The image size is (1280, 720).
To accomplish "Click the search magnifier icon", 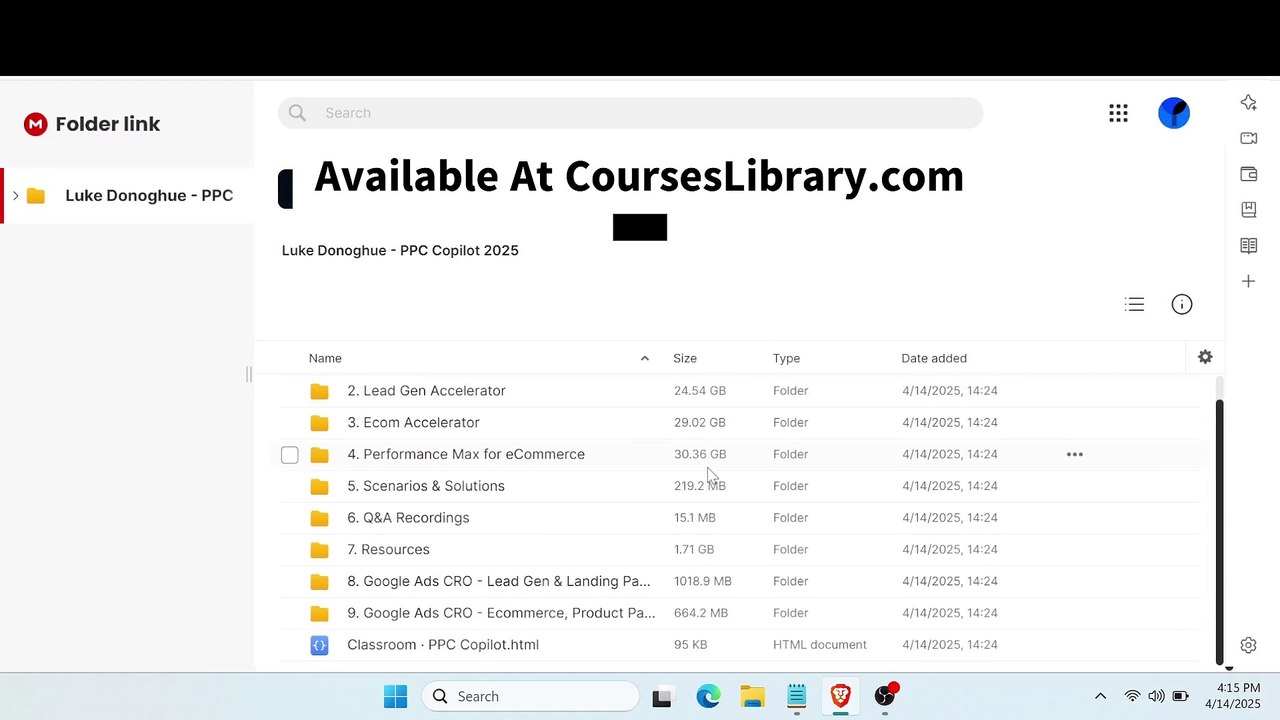I will (297, 113).
